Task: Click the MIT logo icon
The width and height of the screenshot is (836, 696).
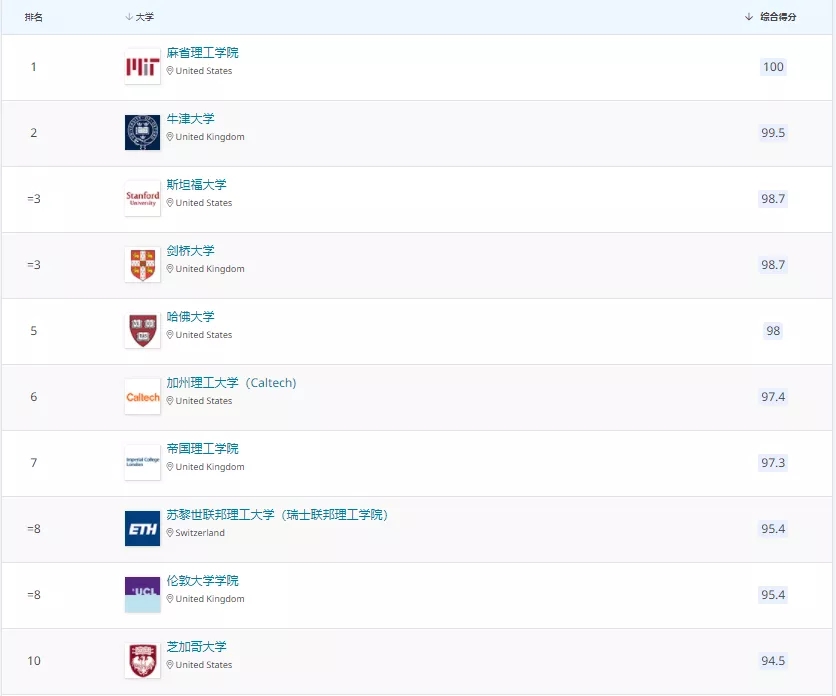Action: tap(142, 67)
